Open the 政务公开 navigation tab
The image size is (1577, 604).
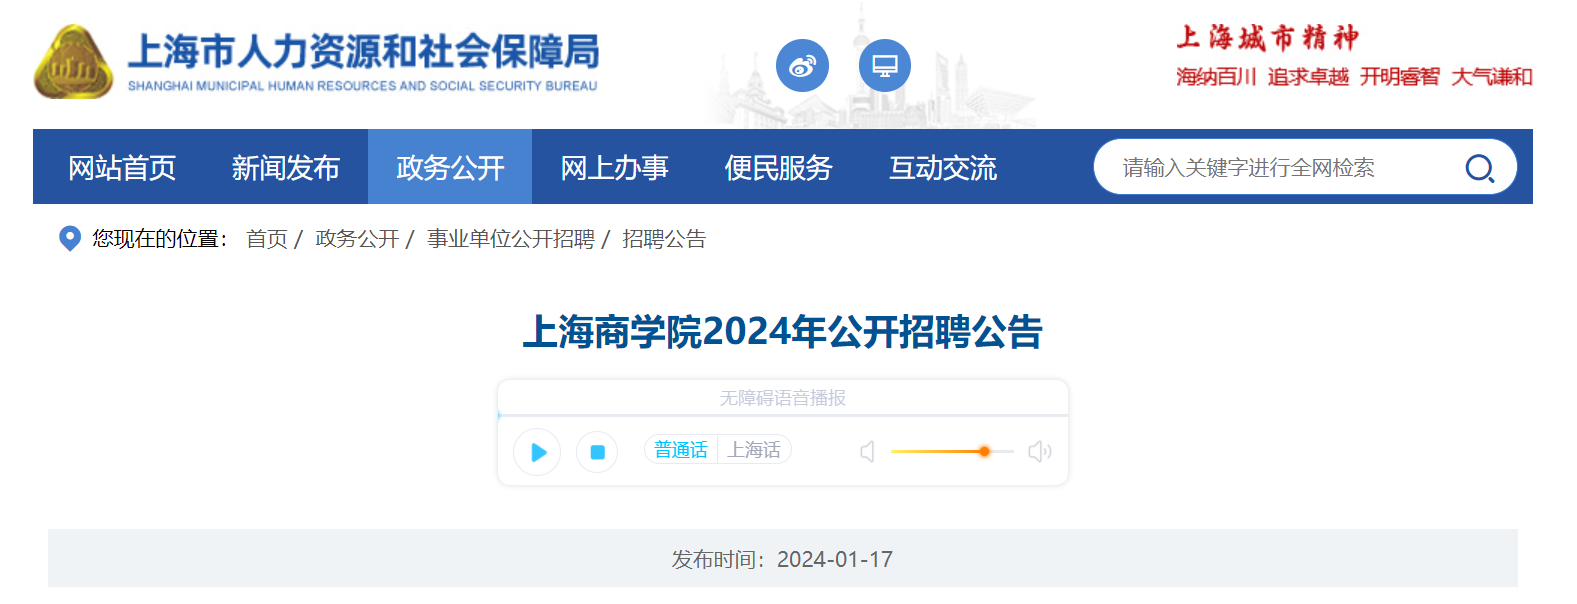pos(450,167)
